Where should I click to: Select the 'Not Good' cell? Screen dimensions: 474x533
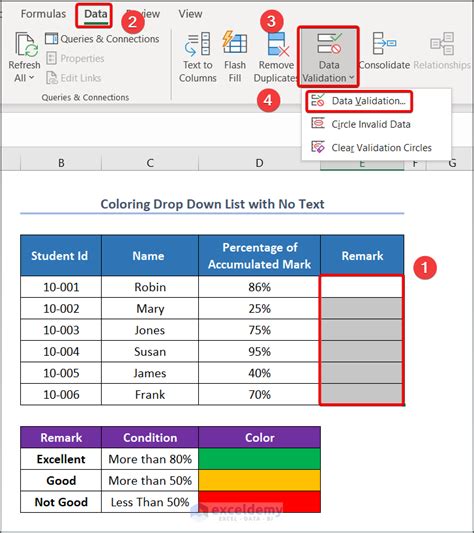click(61, 502)
